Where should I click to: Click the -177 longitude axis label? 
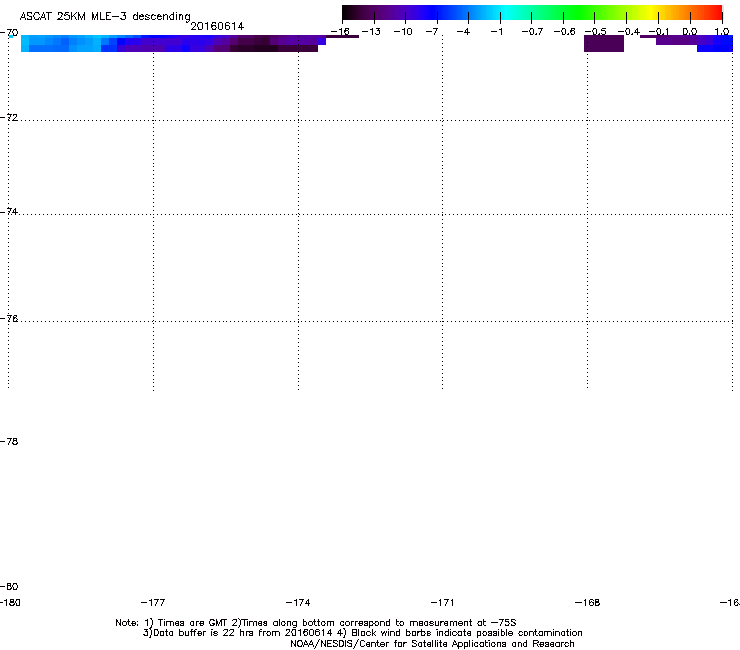coord(153,602)
